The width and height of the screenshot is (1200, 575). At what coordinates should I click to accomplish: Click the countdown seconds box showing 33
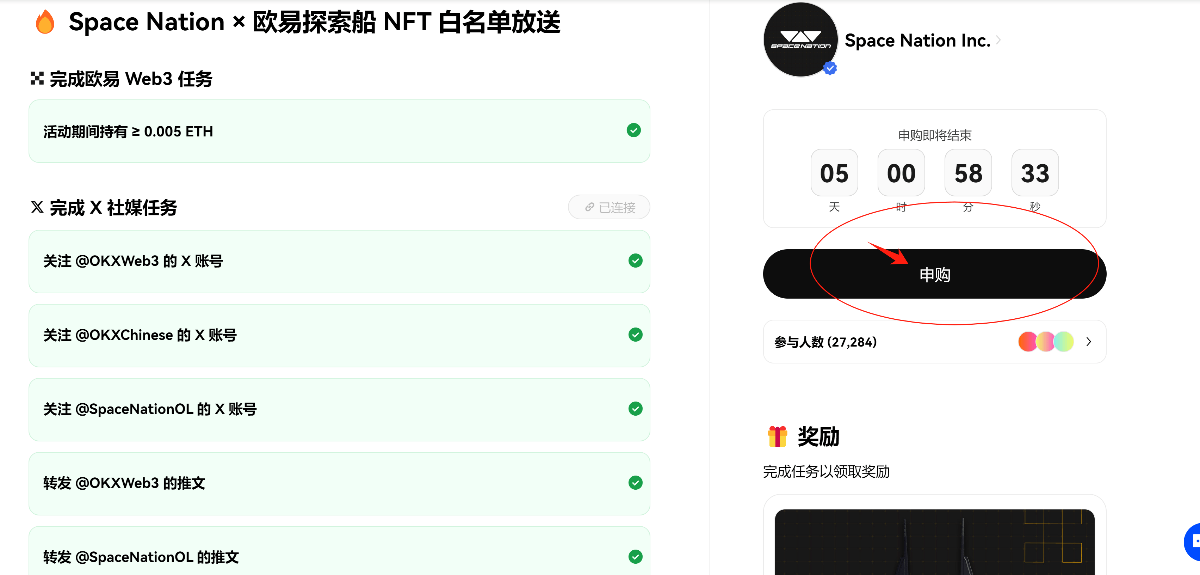[1035, 173]
